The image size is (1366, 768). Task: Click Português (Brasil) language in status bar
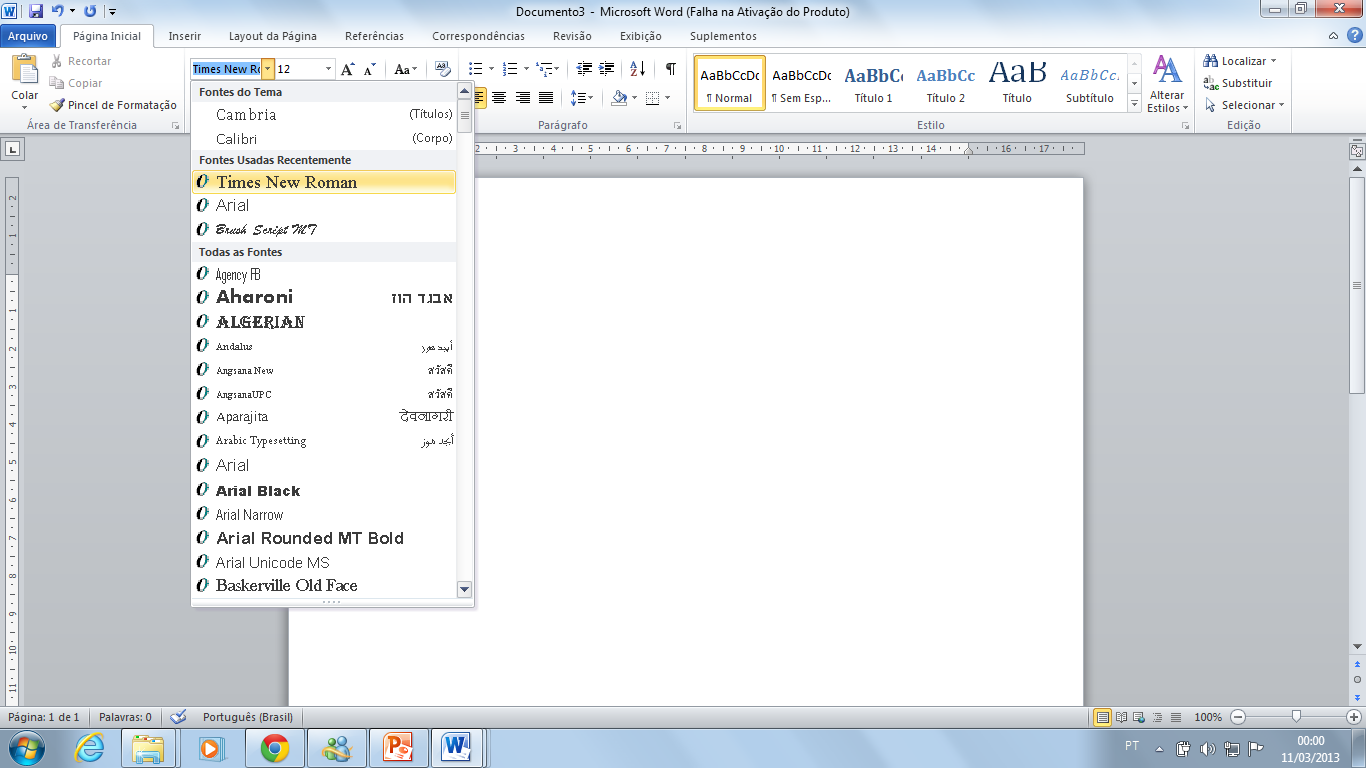click(248, 717)
